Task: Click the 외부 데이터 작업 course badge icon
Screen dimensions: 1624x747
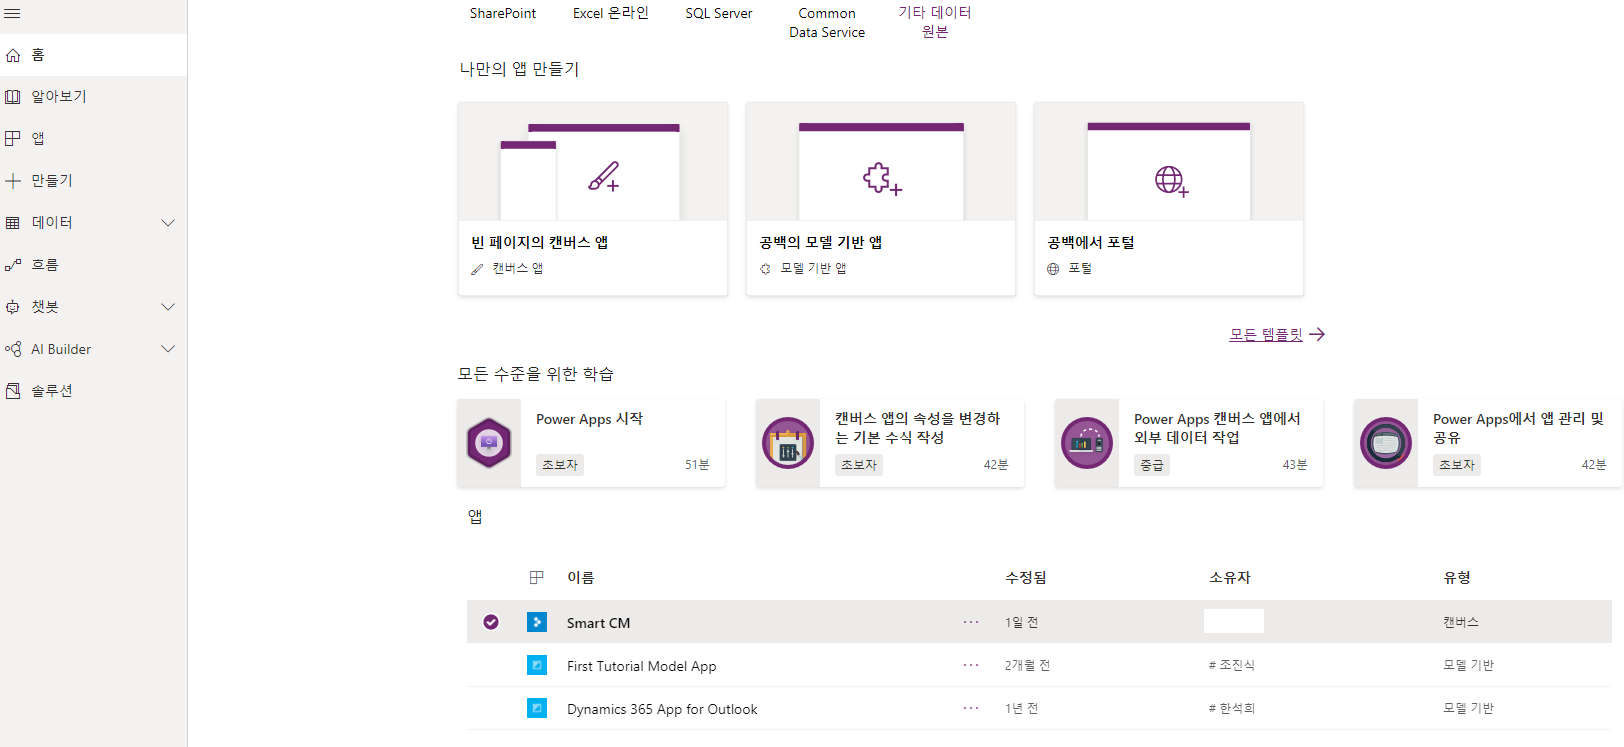Action: [x=1087, y=443]
